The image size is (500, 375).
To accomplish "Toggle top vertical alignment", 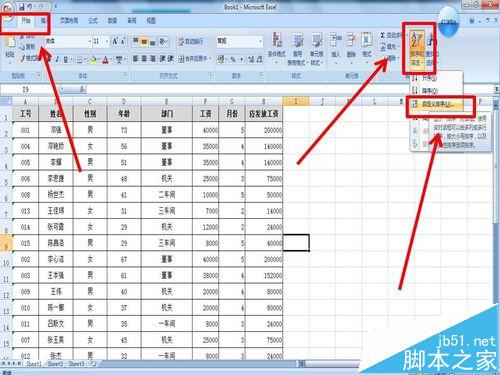I will click(x=136, y=41).
